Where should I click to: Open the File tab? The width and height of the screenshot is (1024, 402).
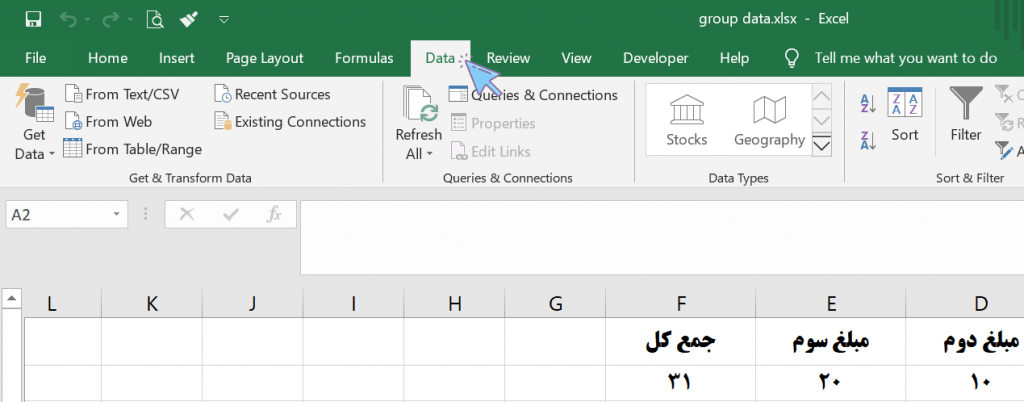point(35,58)
